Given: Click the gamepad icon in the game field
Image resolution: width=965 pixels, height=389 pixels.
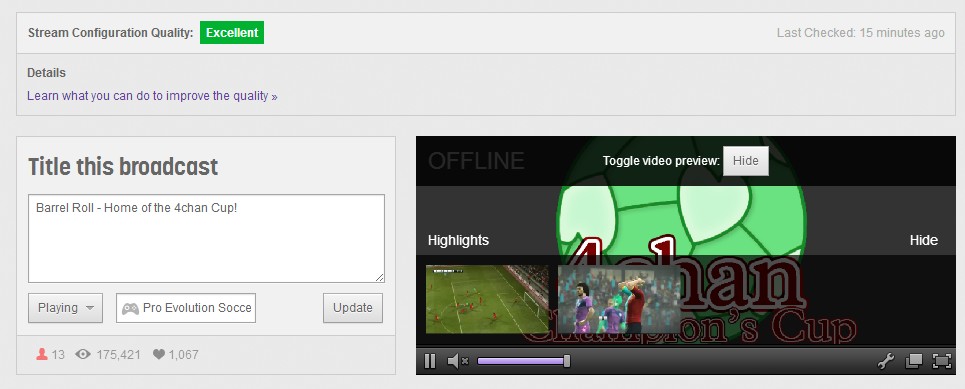Looking at the screenshot, I should (130, 308).
